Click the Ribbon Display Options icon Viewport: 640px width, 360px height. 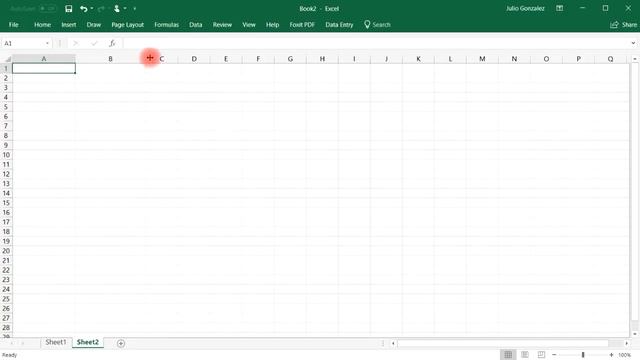(560, 8)
